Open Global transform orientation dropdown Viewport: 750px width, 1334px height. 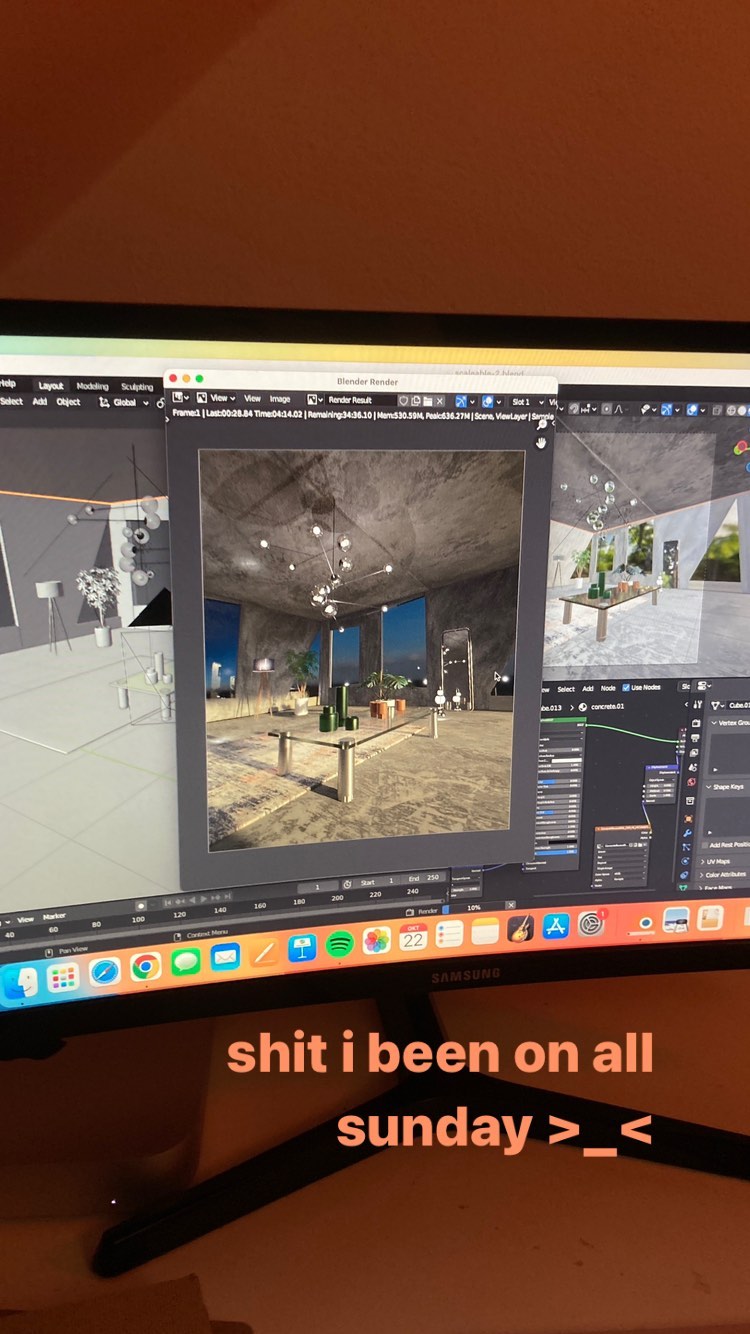click(x=124, y=402)
